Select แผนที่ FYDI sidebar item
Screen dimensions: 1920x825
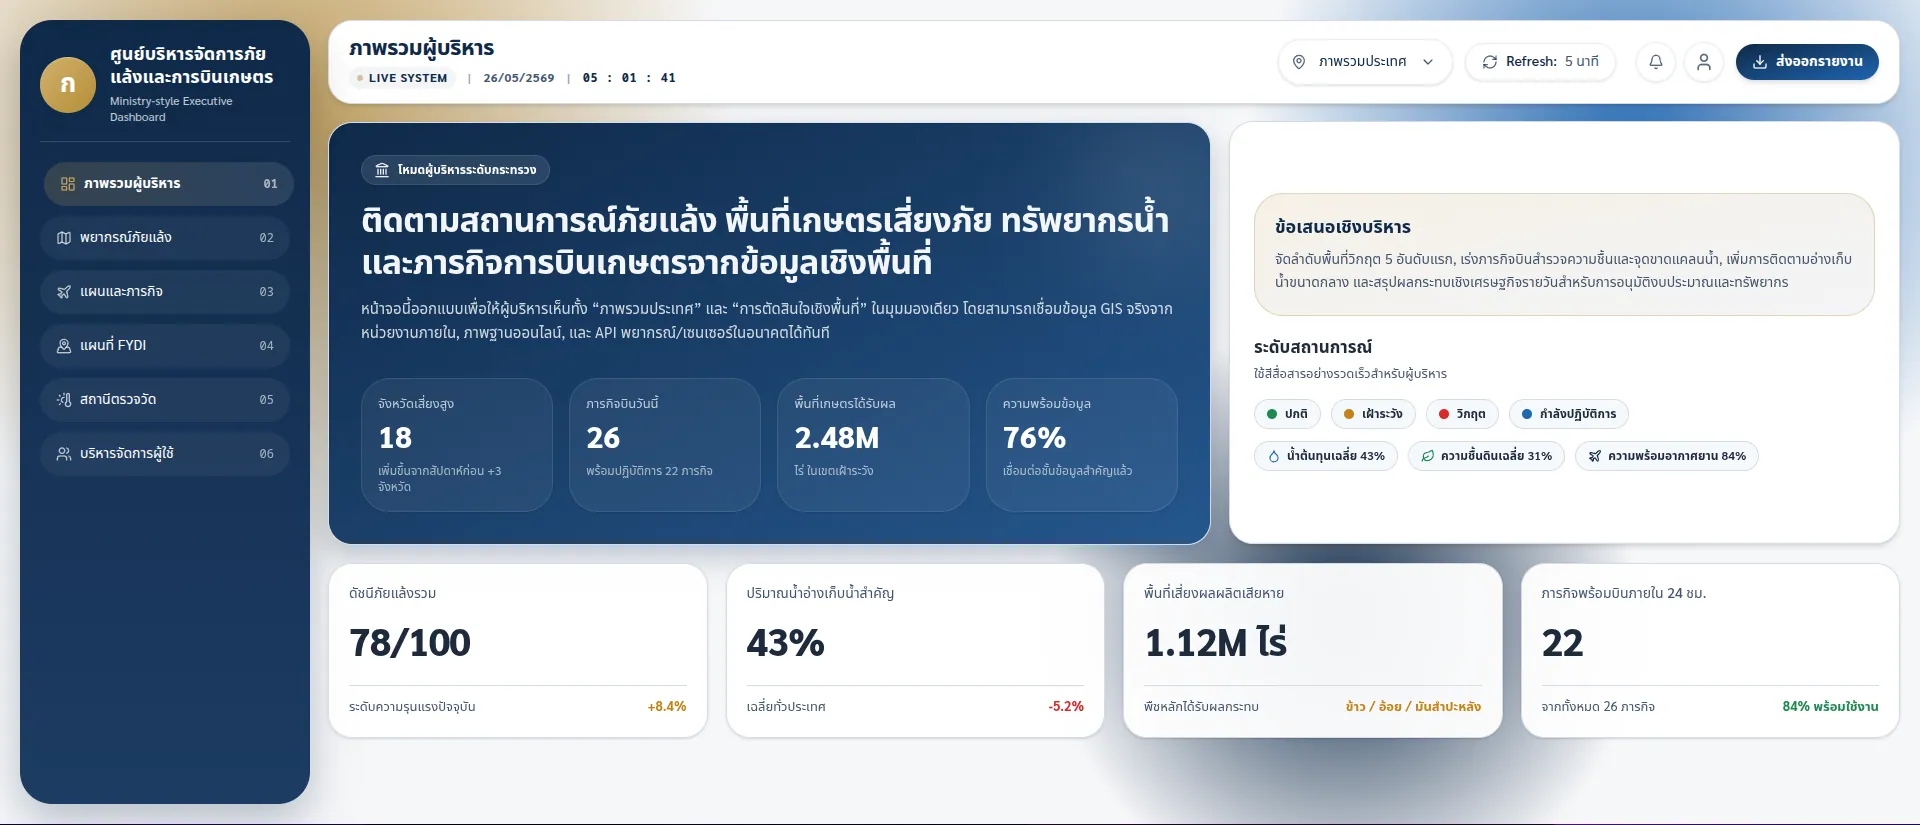(x=165, y=346)
